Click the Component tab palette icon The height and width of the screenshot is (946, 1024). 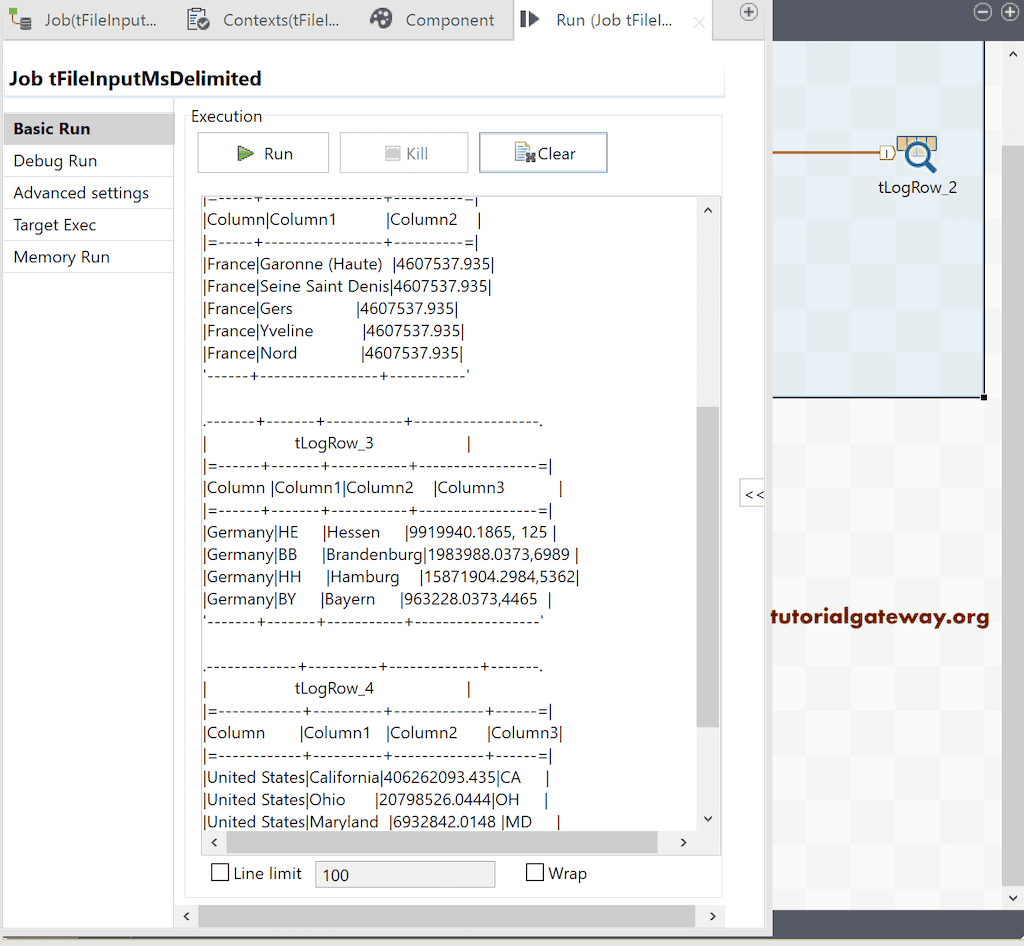382,19
